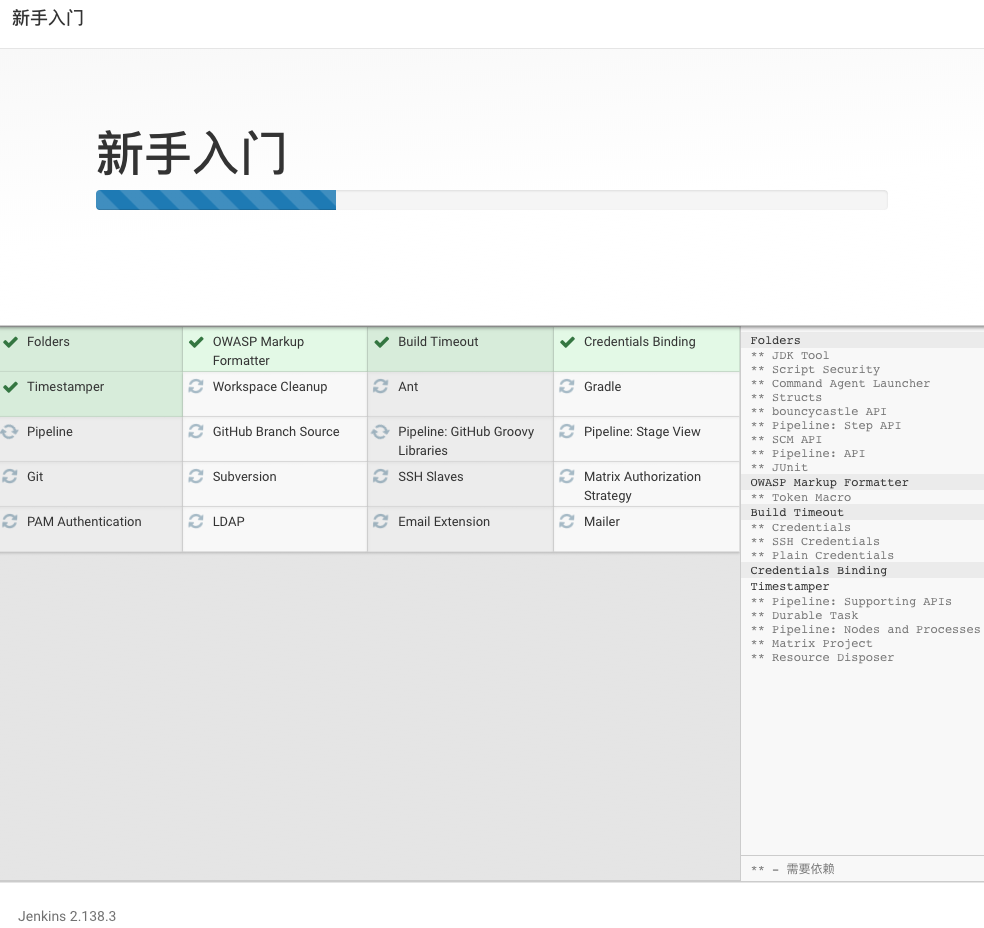
Task: Select the SSH Slaves plugin label
Action: 430,477
